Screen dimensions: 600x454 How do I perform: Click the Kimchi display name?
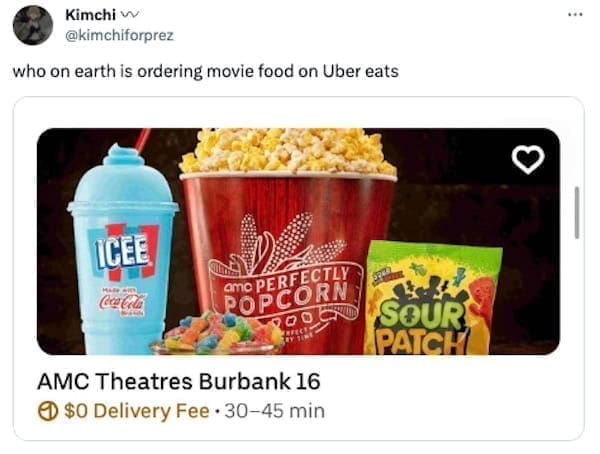click(x=90, y=15)
